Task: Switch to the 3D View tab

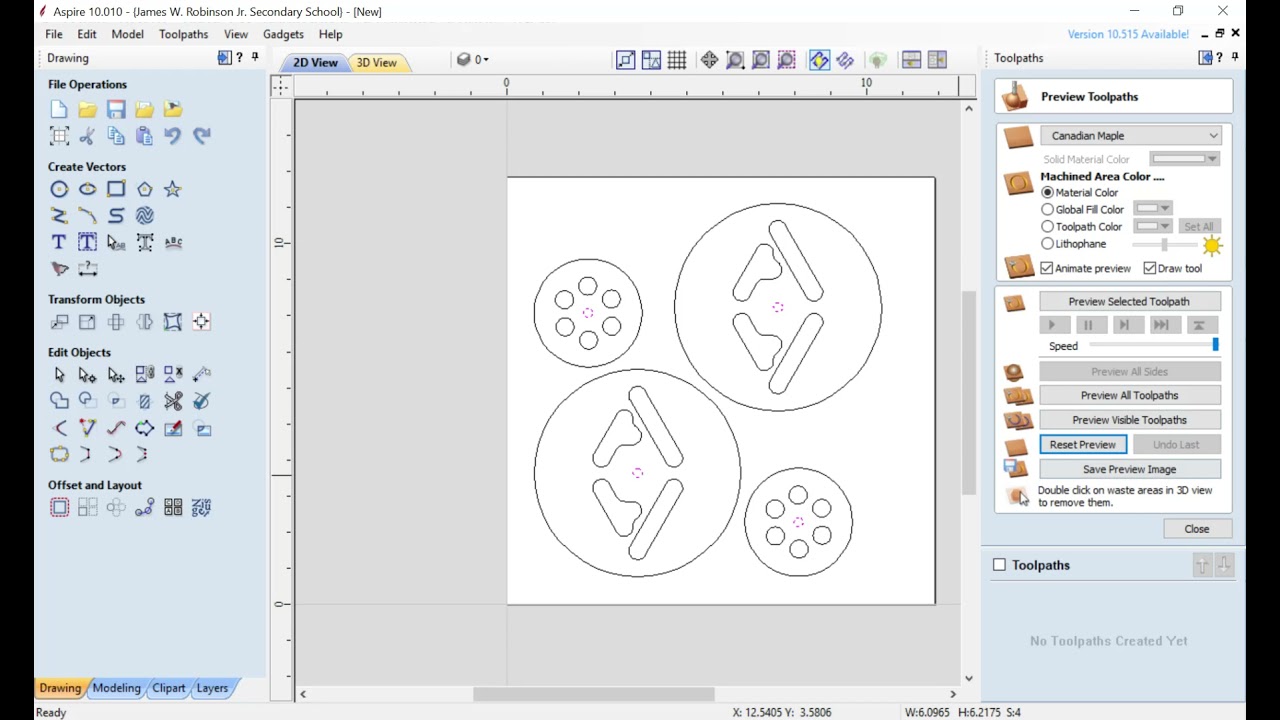Action: (376, 62)
